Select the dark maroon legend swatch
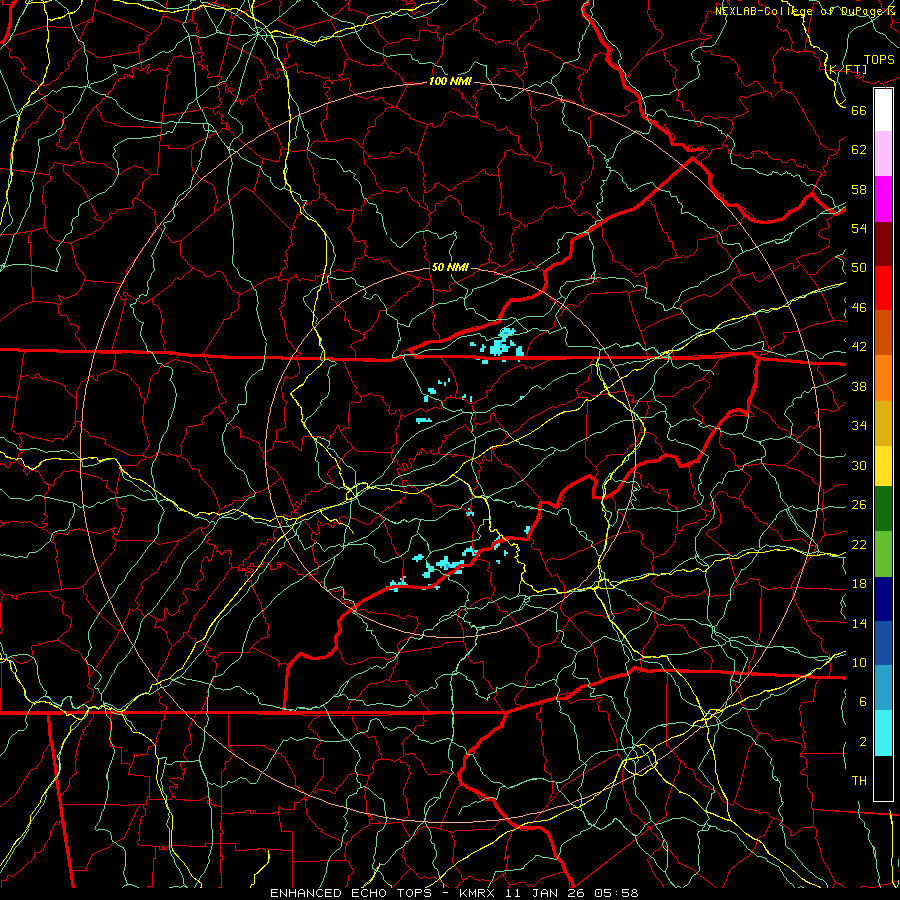900x900 pixels. point(883,244)
